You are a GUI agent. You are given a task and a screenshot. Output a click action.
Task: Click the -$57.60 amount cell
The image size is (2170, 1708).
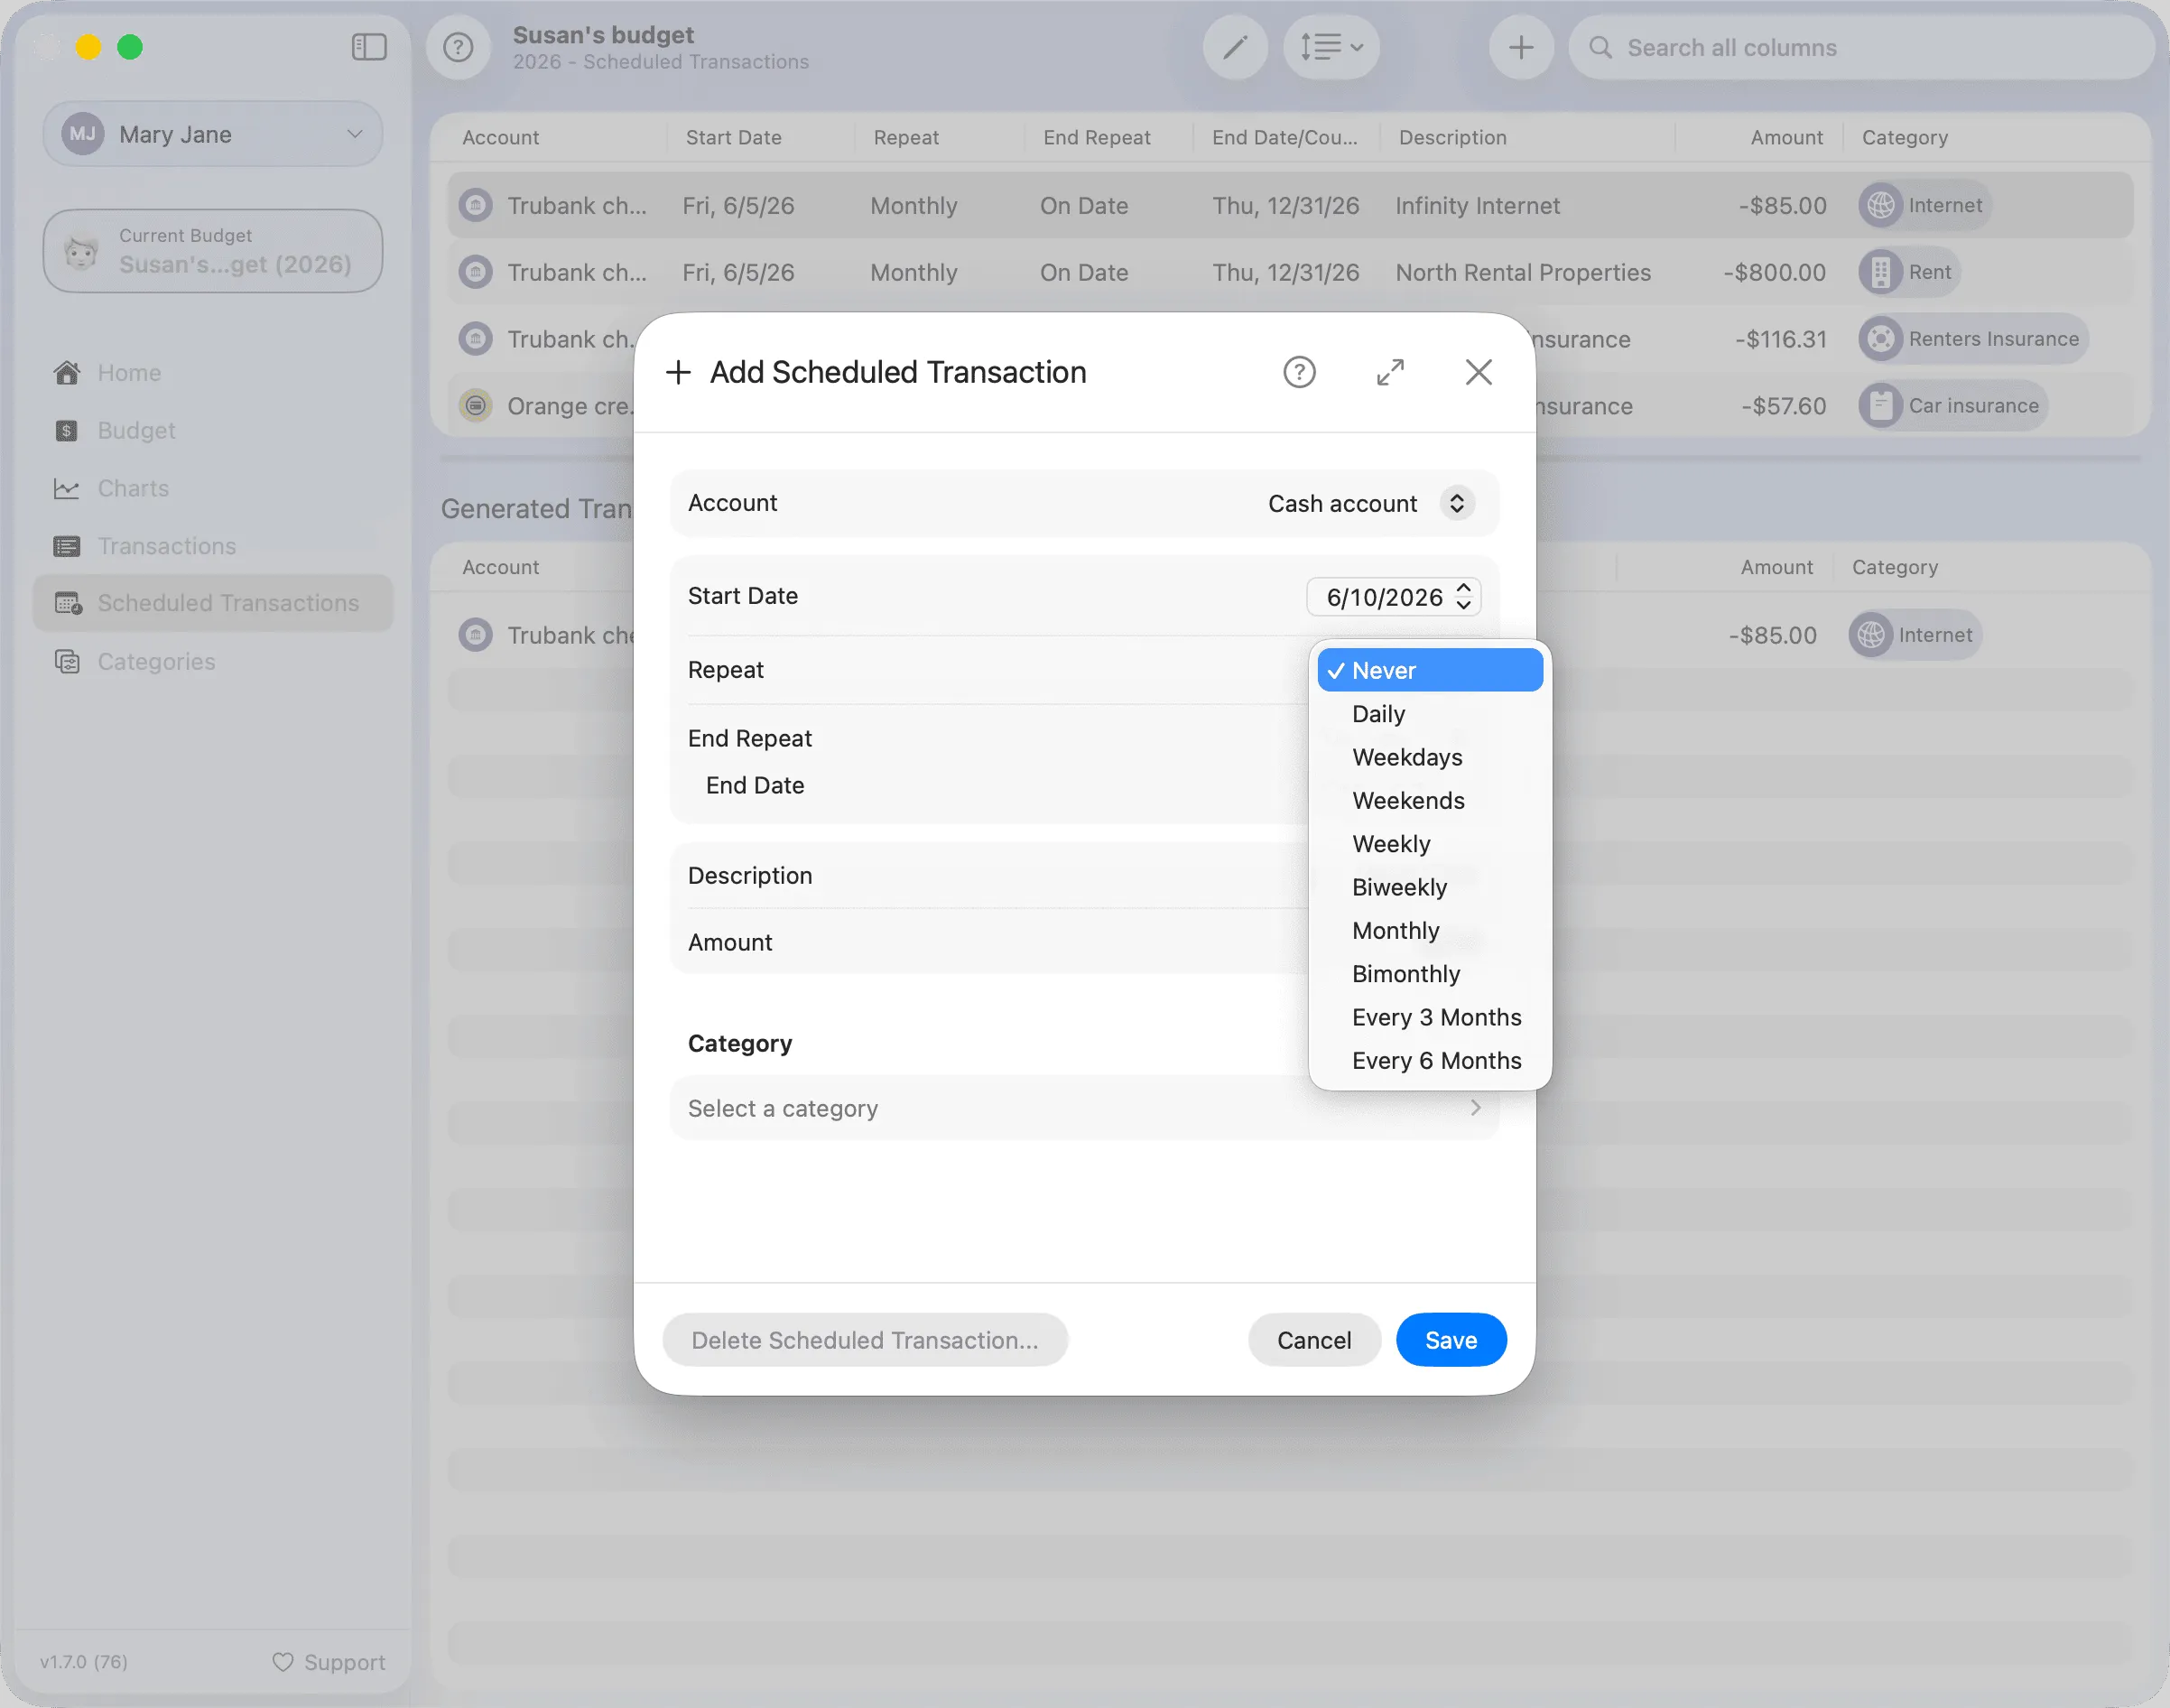point(1783,406)
